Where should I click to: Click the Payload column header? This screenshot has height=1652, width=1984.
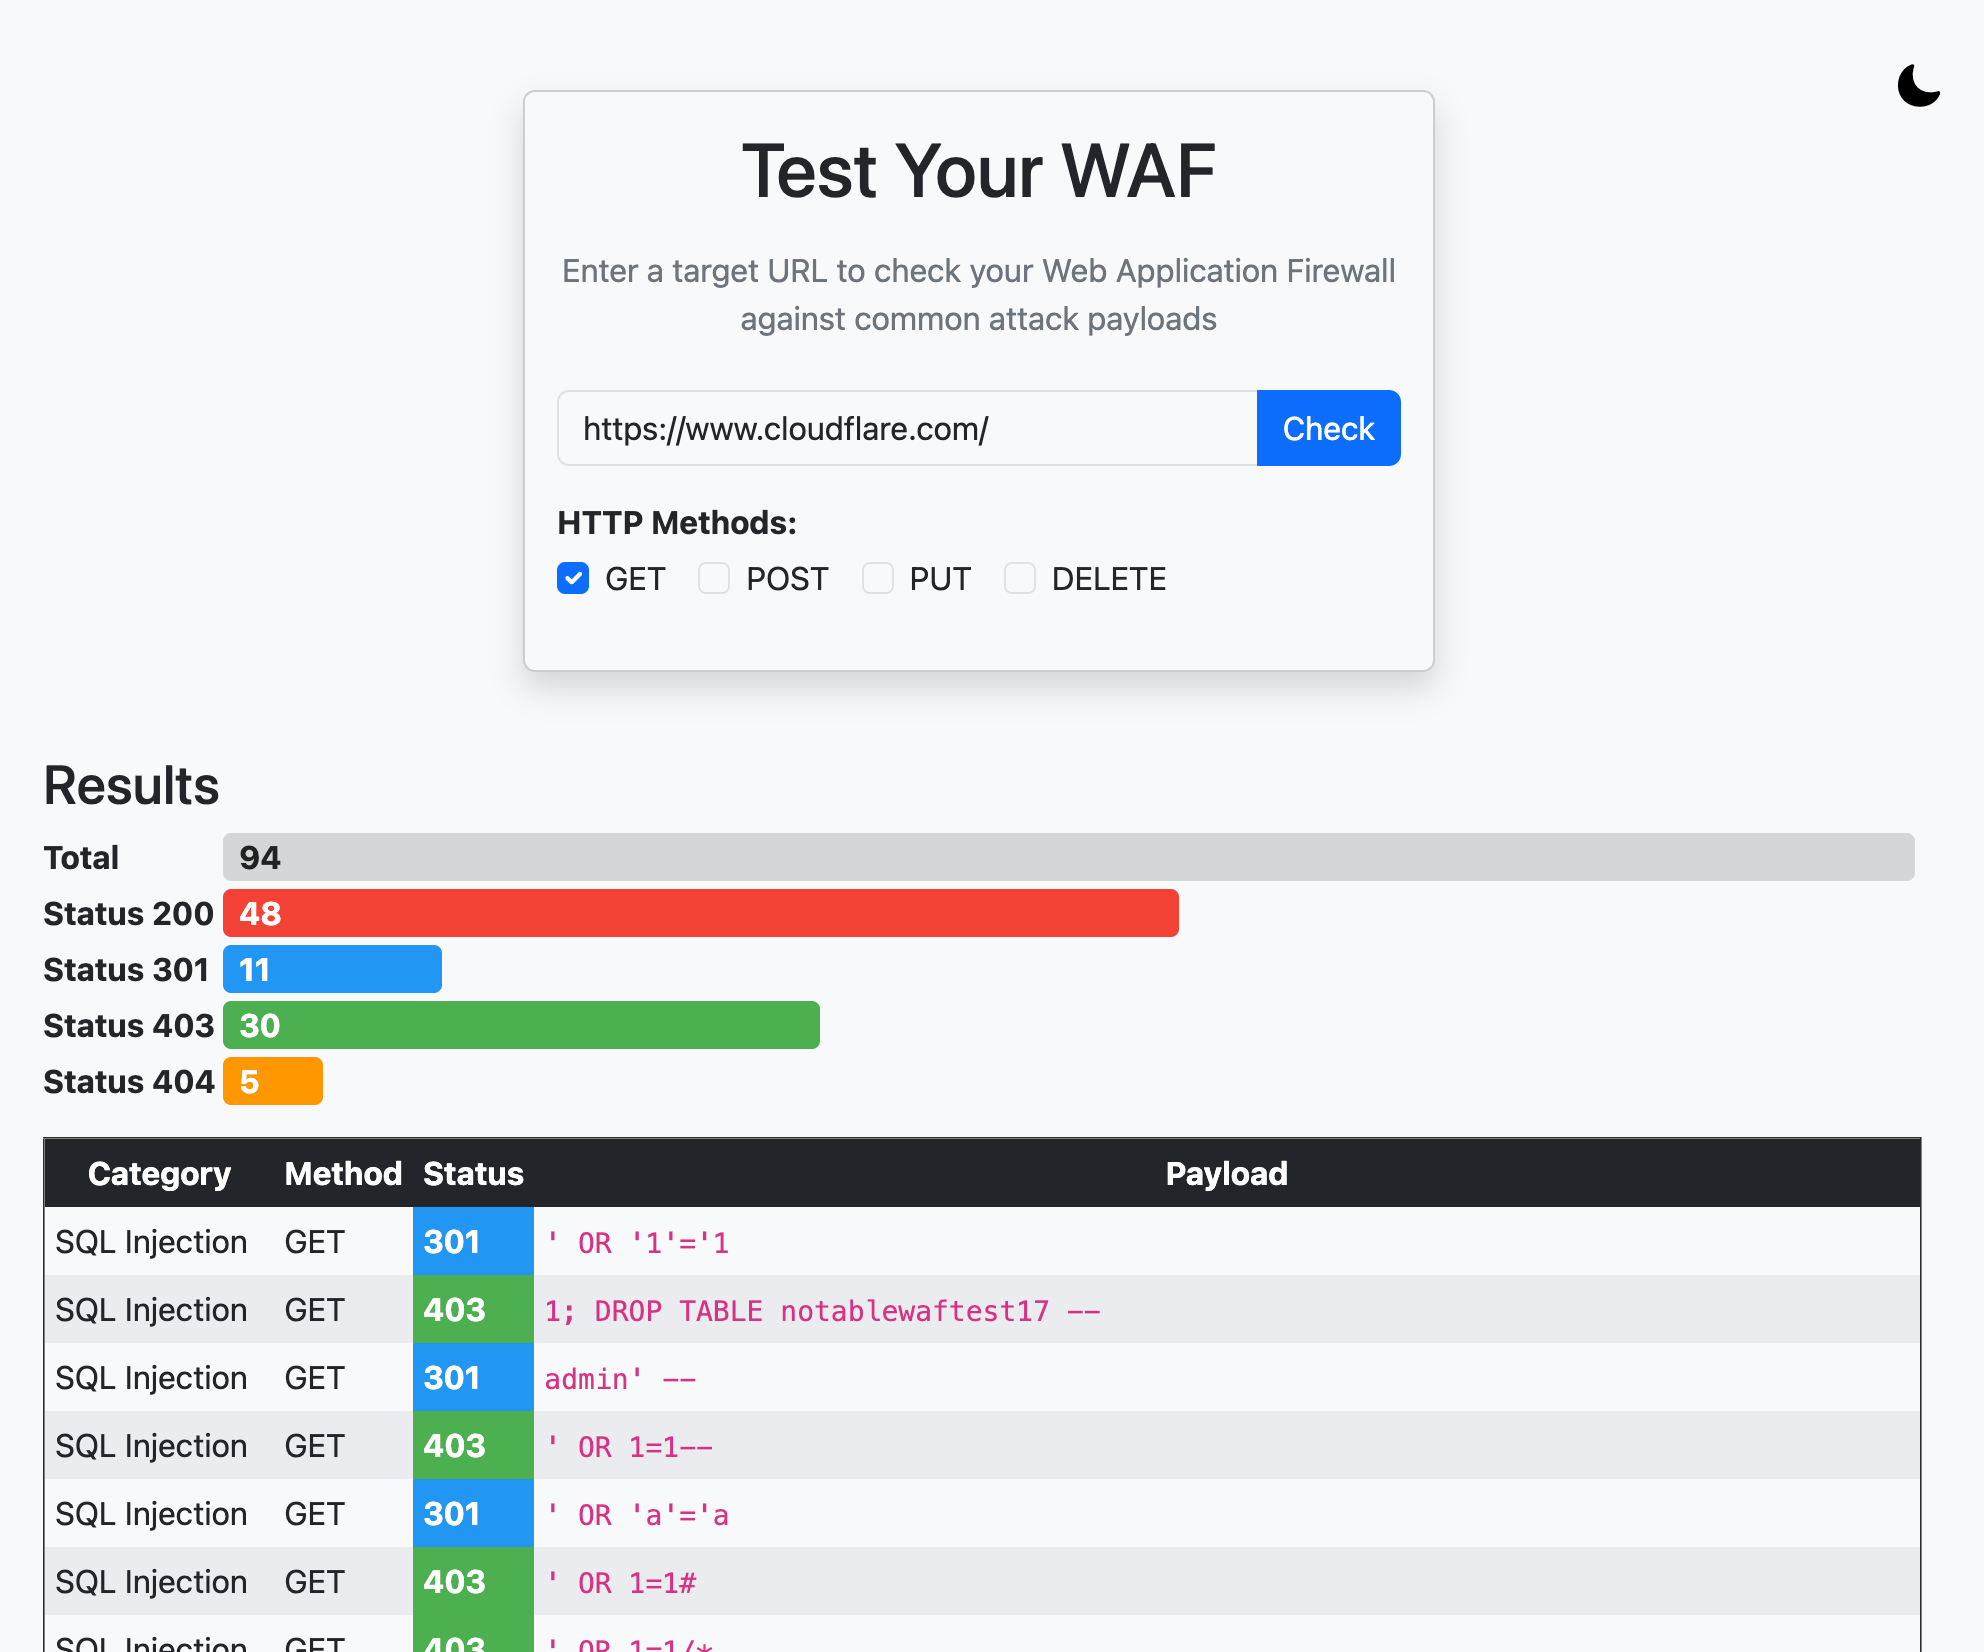[1226, 1173]
